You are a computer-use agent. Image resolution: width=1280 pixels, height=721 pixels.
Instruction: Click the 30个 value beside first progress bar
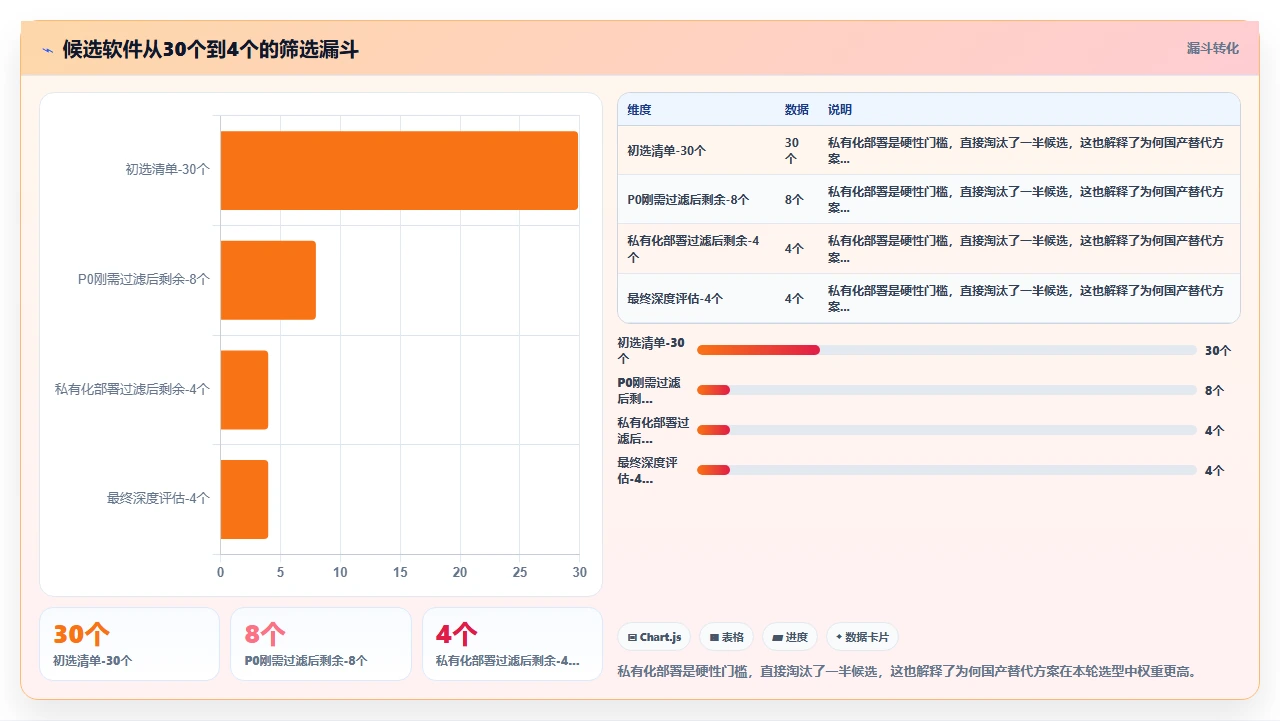(1218, 351)
